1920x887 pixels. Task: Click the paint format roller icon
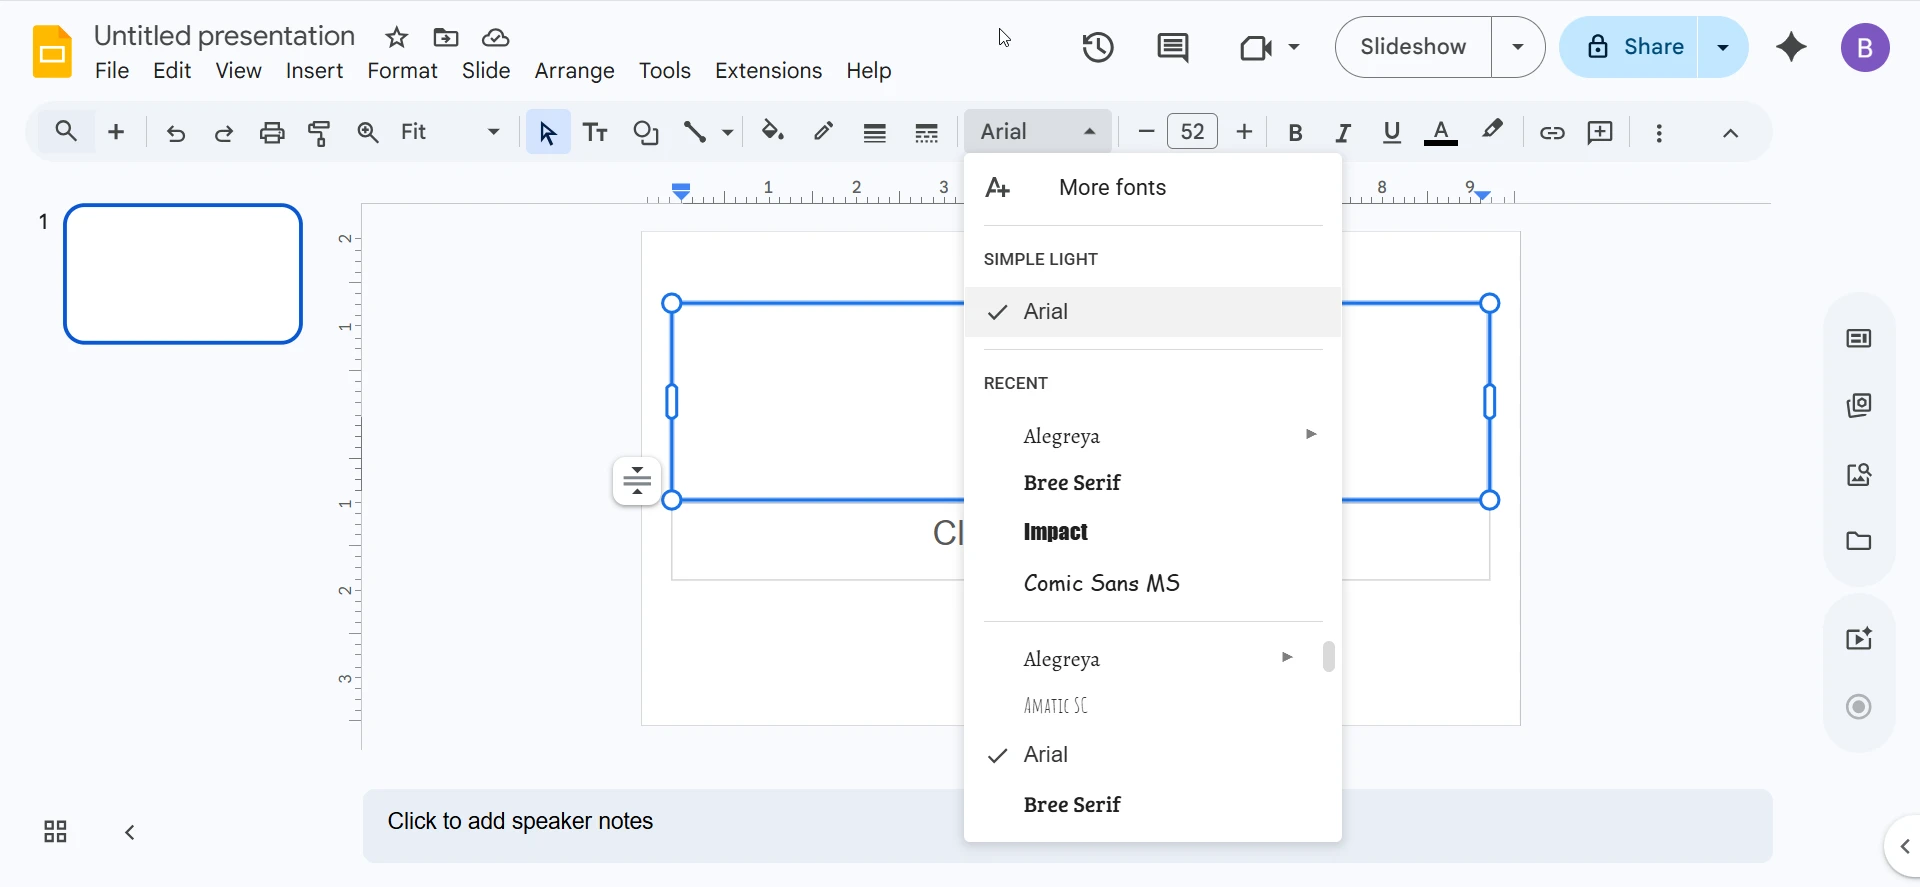click(319, 132)
